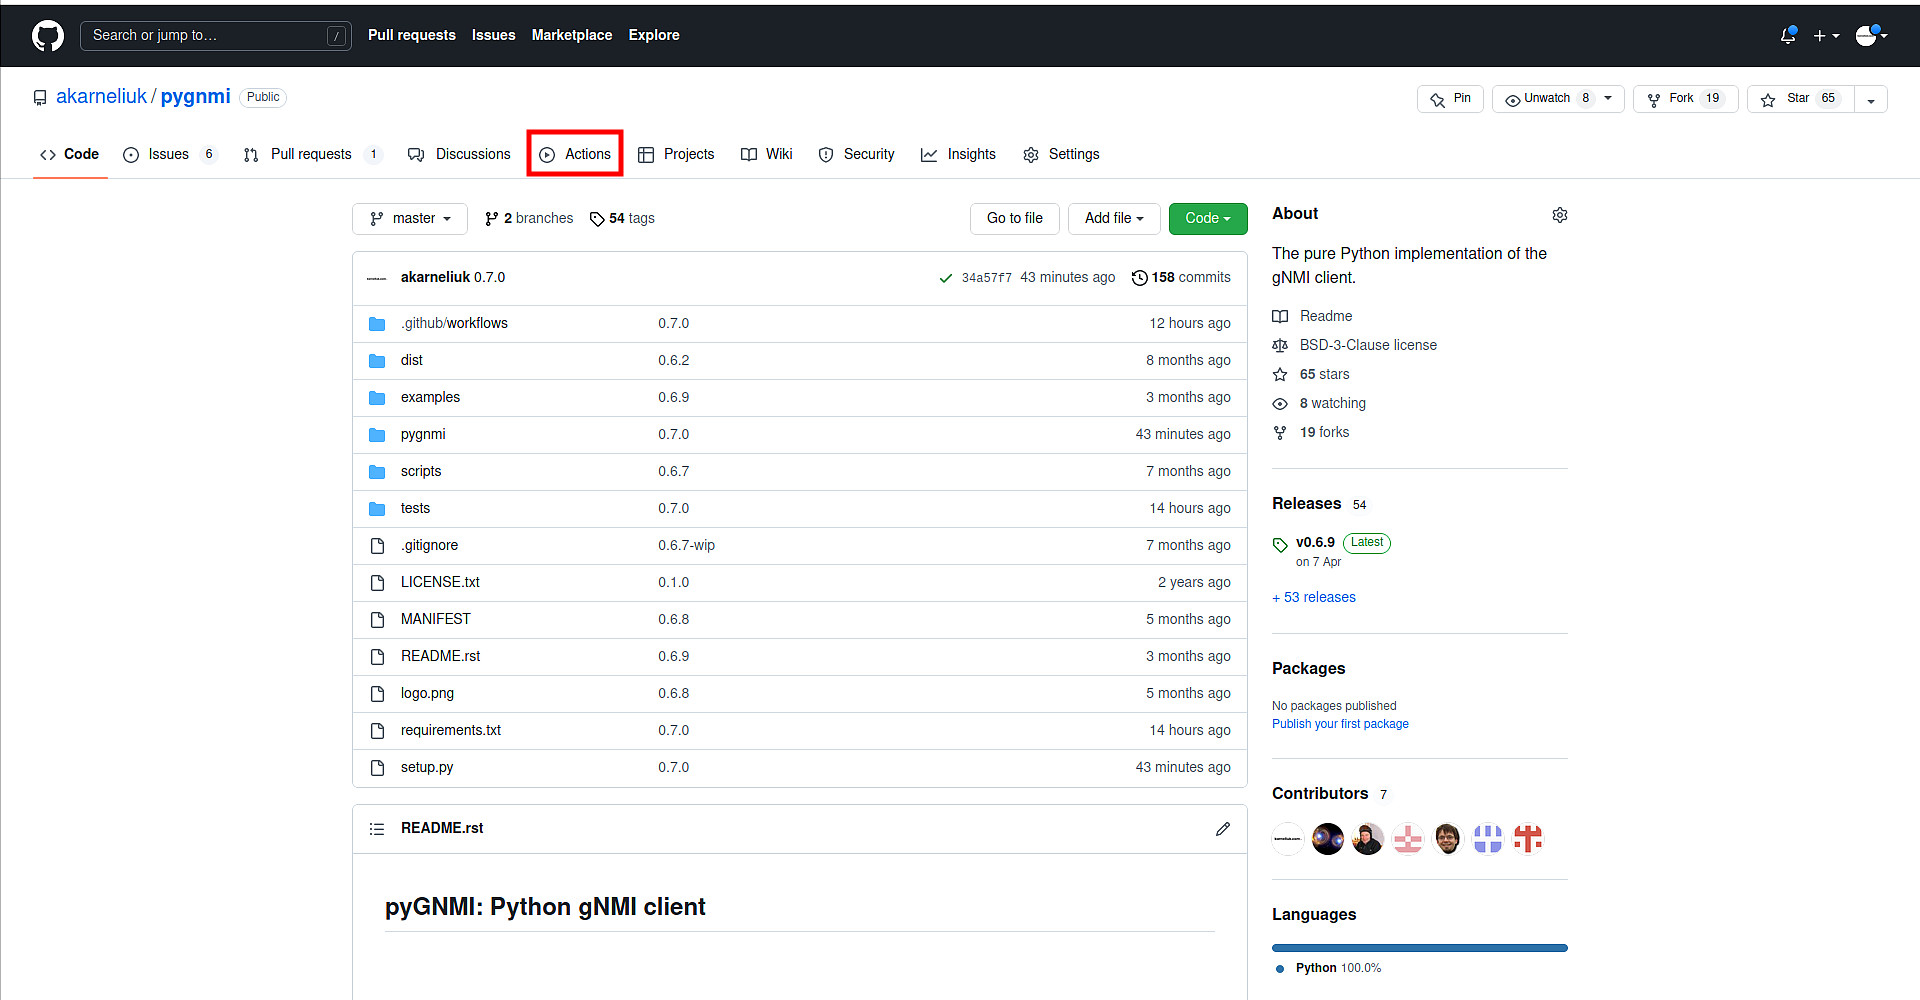This screenshot has width=1920, height=1000.
Task: Switch to the Actions tab
Action: (575, 153)
